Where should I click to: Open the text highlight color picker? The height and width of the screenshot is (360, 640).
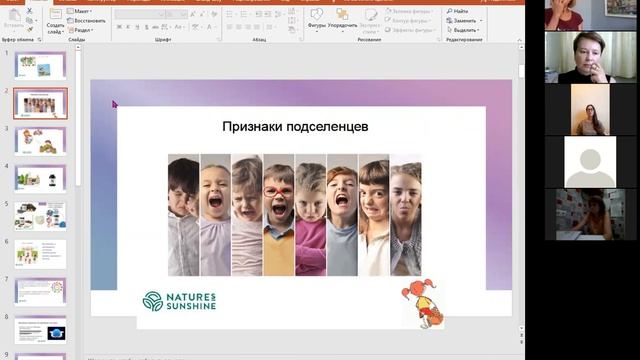(x=196, y=27)
